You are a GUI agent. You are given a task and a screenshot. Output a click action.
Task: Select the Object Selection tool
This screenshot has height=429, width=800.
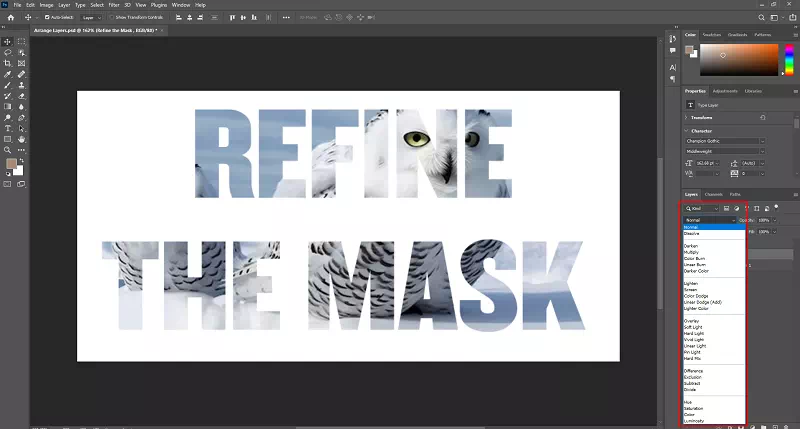click(x=21, y=53)
